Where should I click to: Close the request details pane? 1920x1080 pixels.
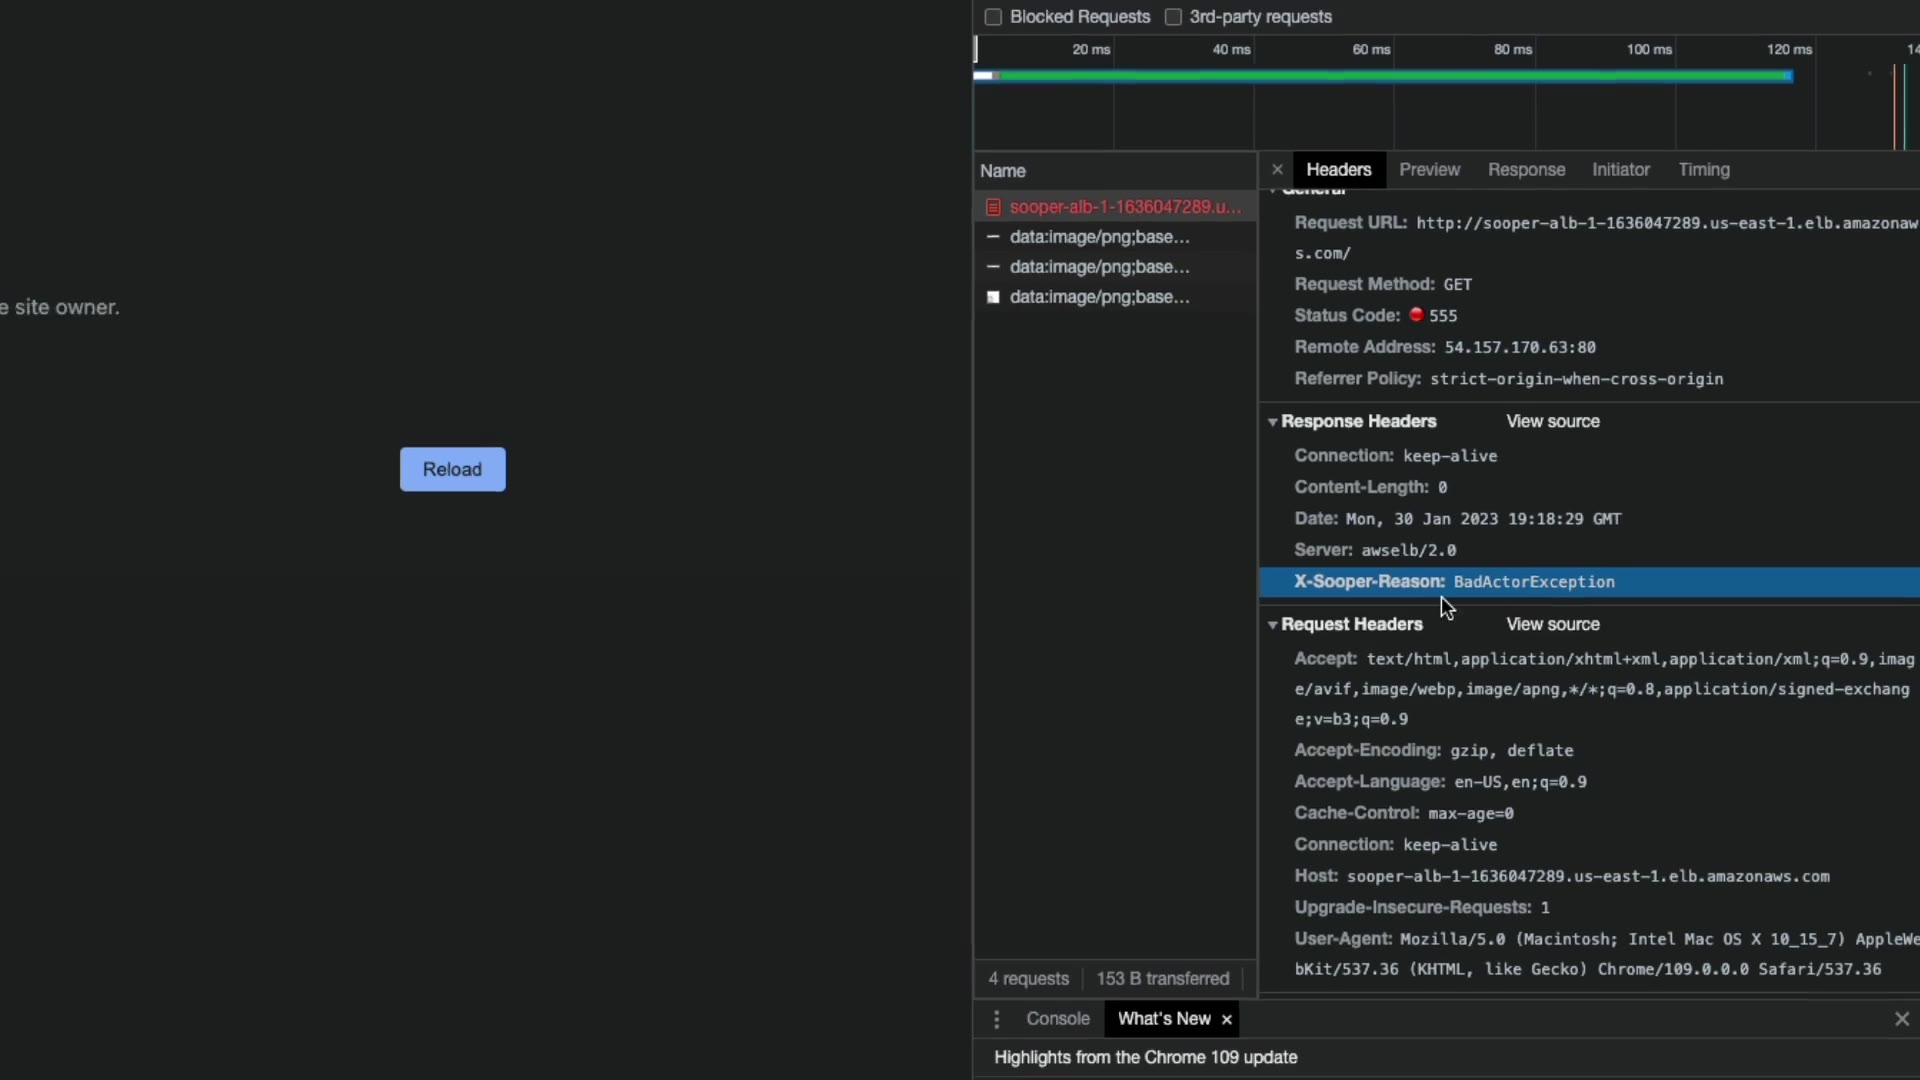pyautogui.click(x=1277, y=170)
